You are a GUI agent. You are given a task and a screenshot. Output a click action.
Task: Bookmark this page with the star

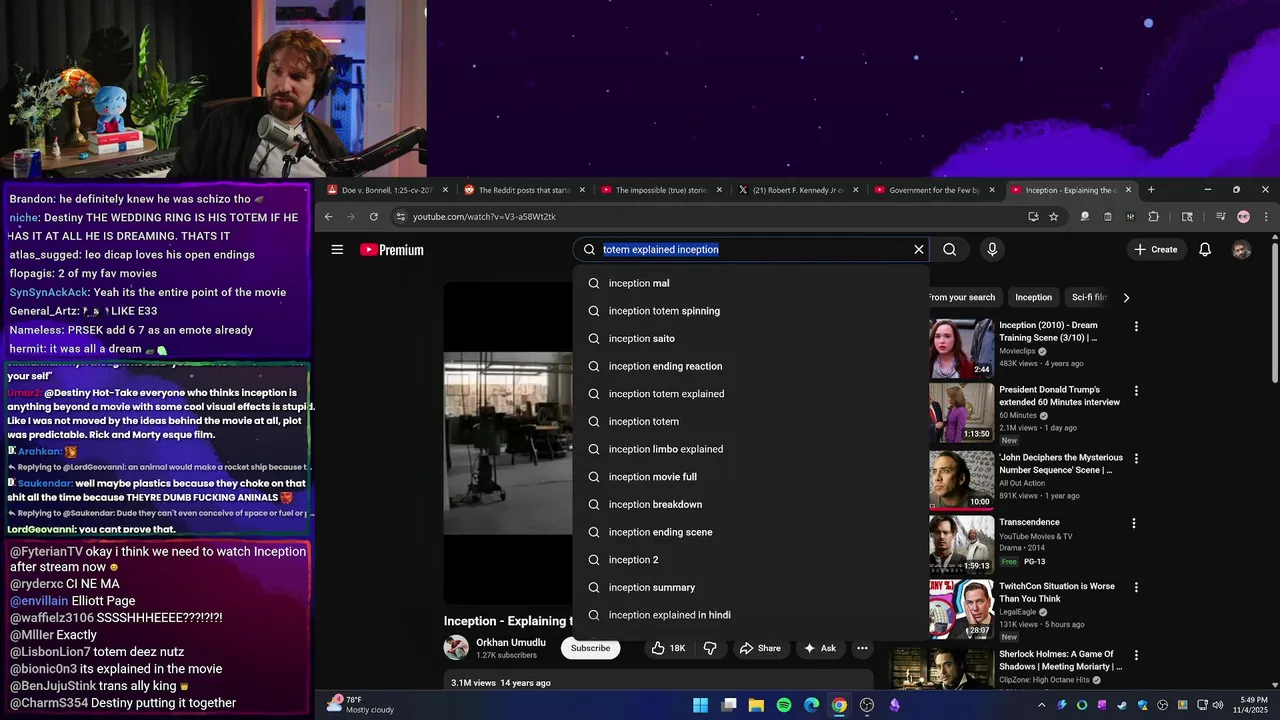point(1054,217)
